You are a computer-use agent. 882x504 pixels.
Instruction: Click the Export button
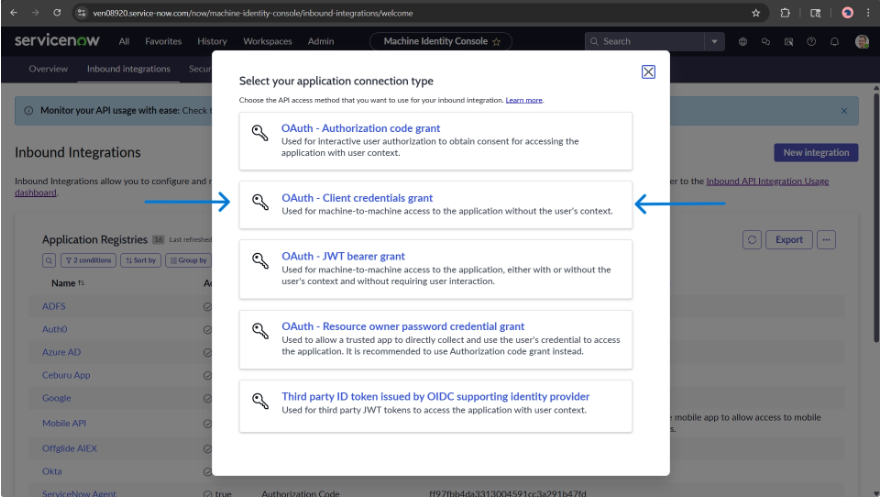pyautogui.click(x=789, y=240)
